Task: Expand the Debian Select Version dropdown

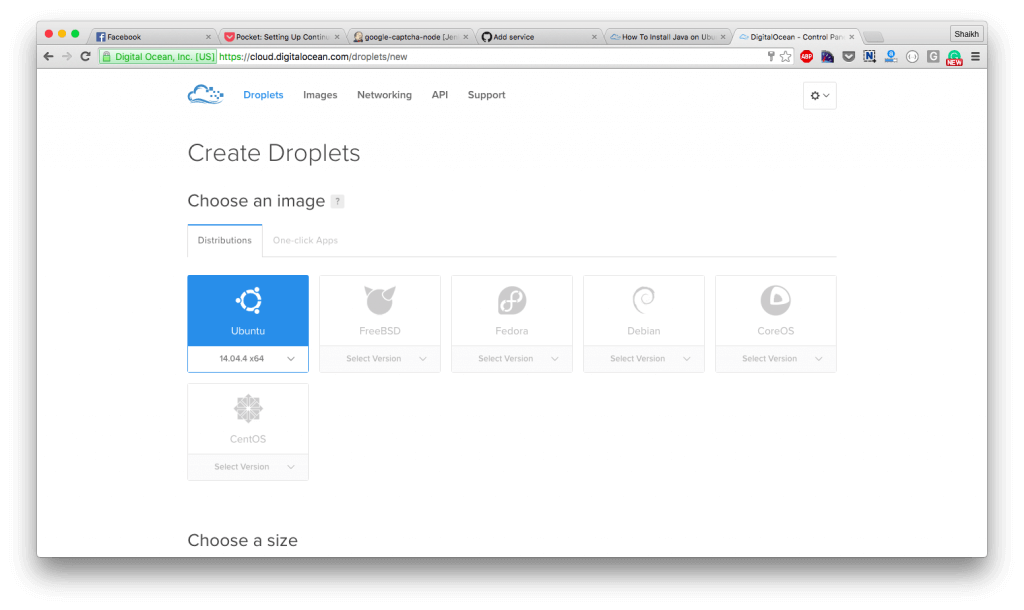Action: (x=643, y=358)
